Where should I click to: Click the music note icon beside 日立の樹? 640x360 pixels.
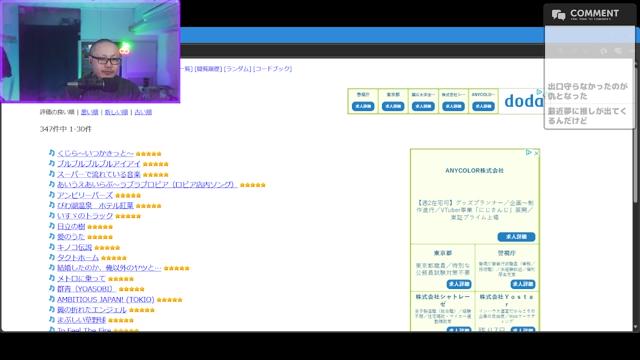coord(51,226)
